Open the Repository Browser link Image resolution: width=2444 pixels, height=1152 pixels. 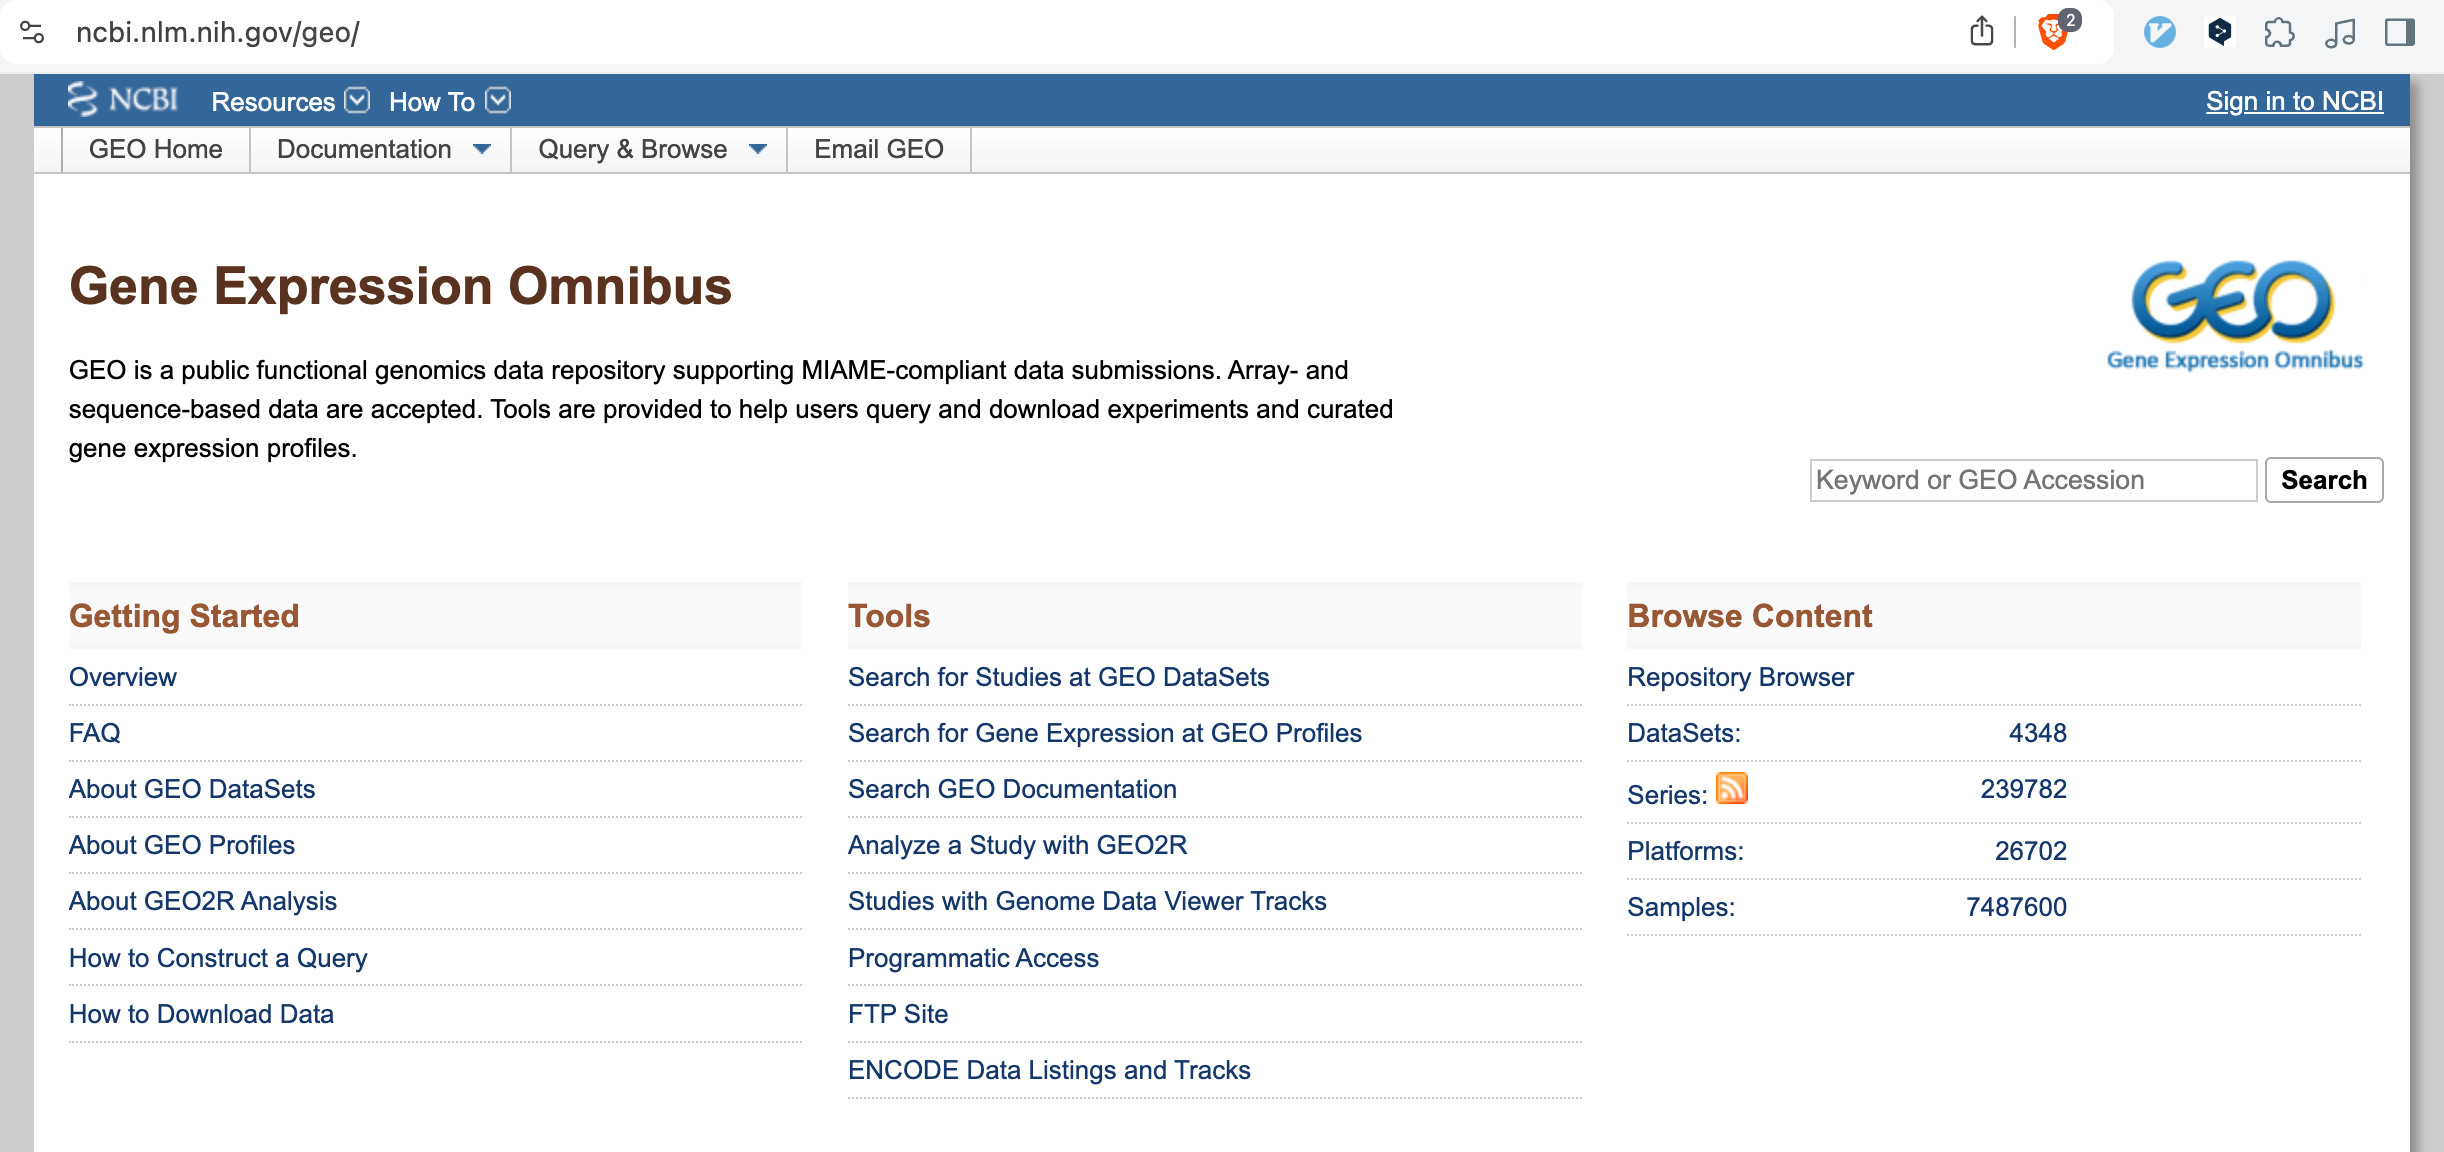(1740, 677)
